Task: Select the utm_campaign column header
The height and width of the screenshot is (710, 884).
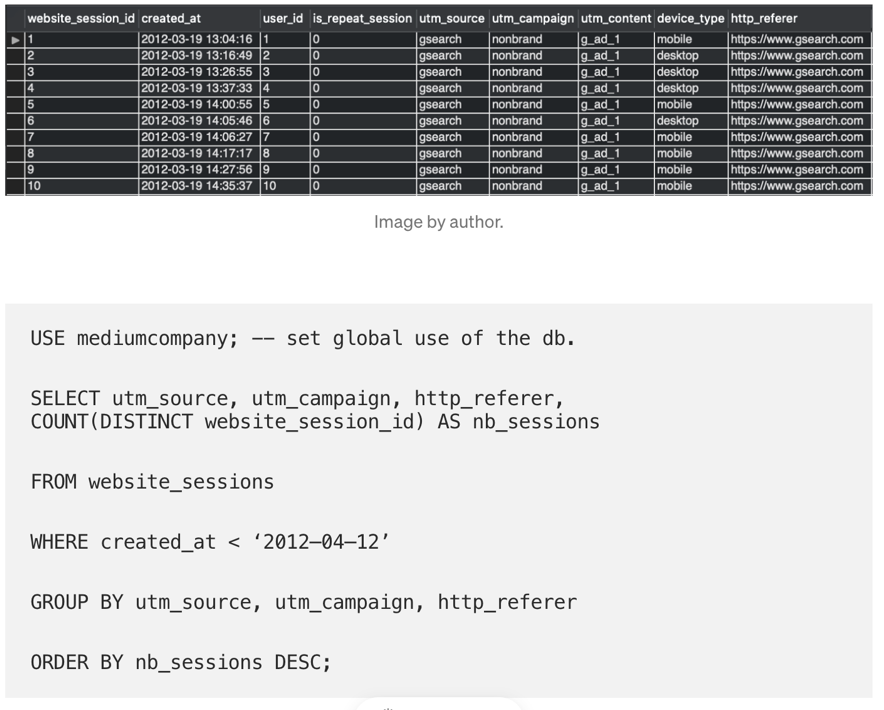Action: tap(532, 18)
